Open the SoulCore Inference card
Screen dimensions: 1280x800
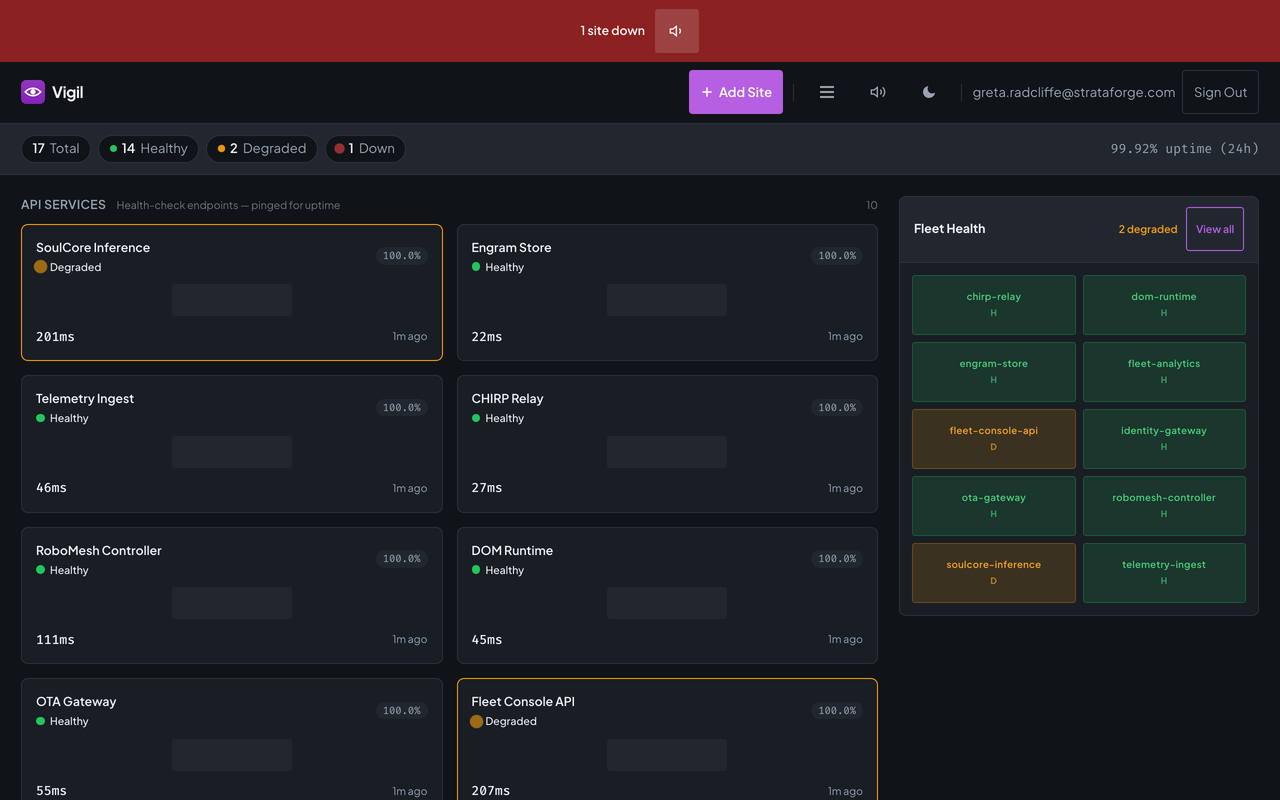point(232,292)
